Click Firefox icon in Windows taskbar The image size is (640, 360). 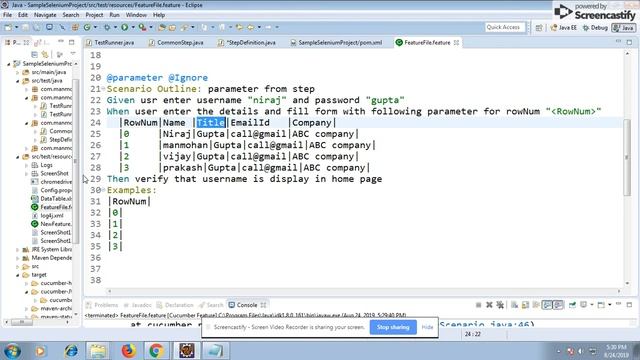pyautogui.click(x=129, y=351)
